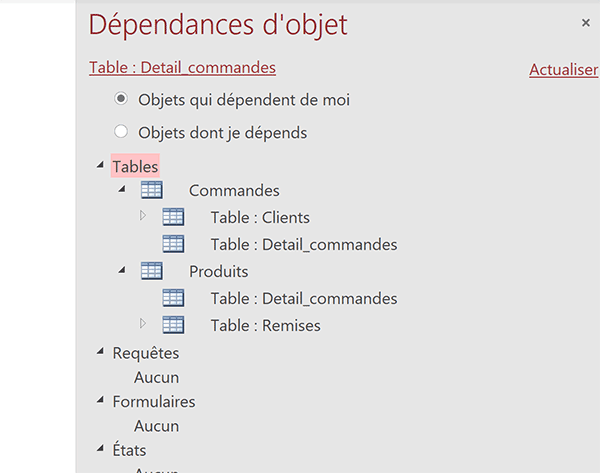Expand the Table : Clients node

click(x=143, y=215)
